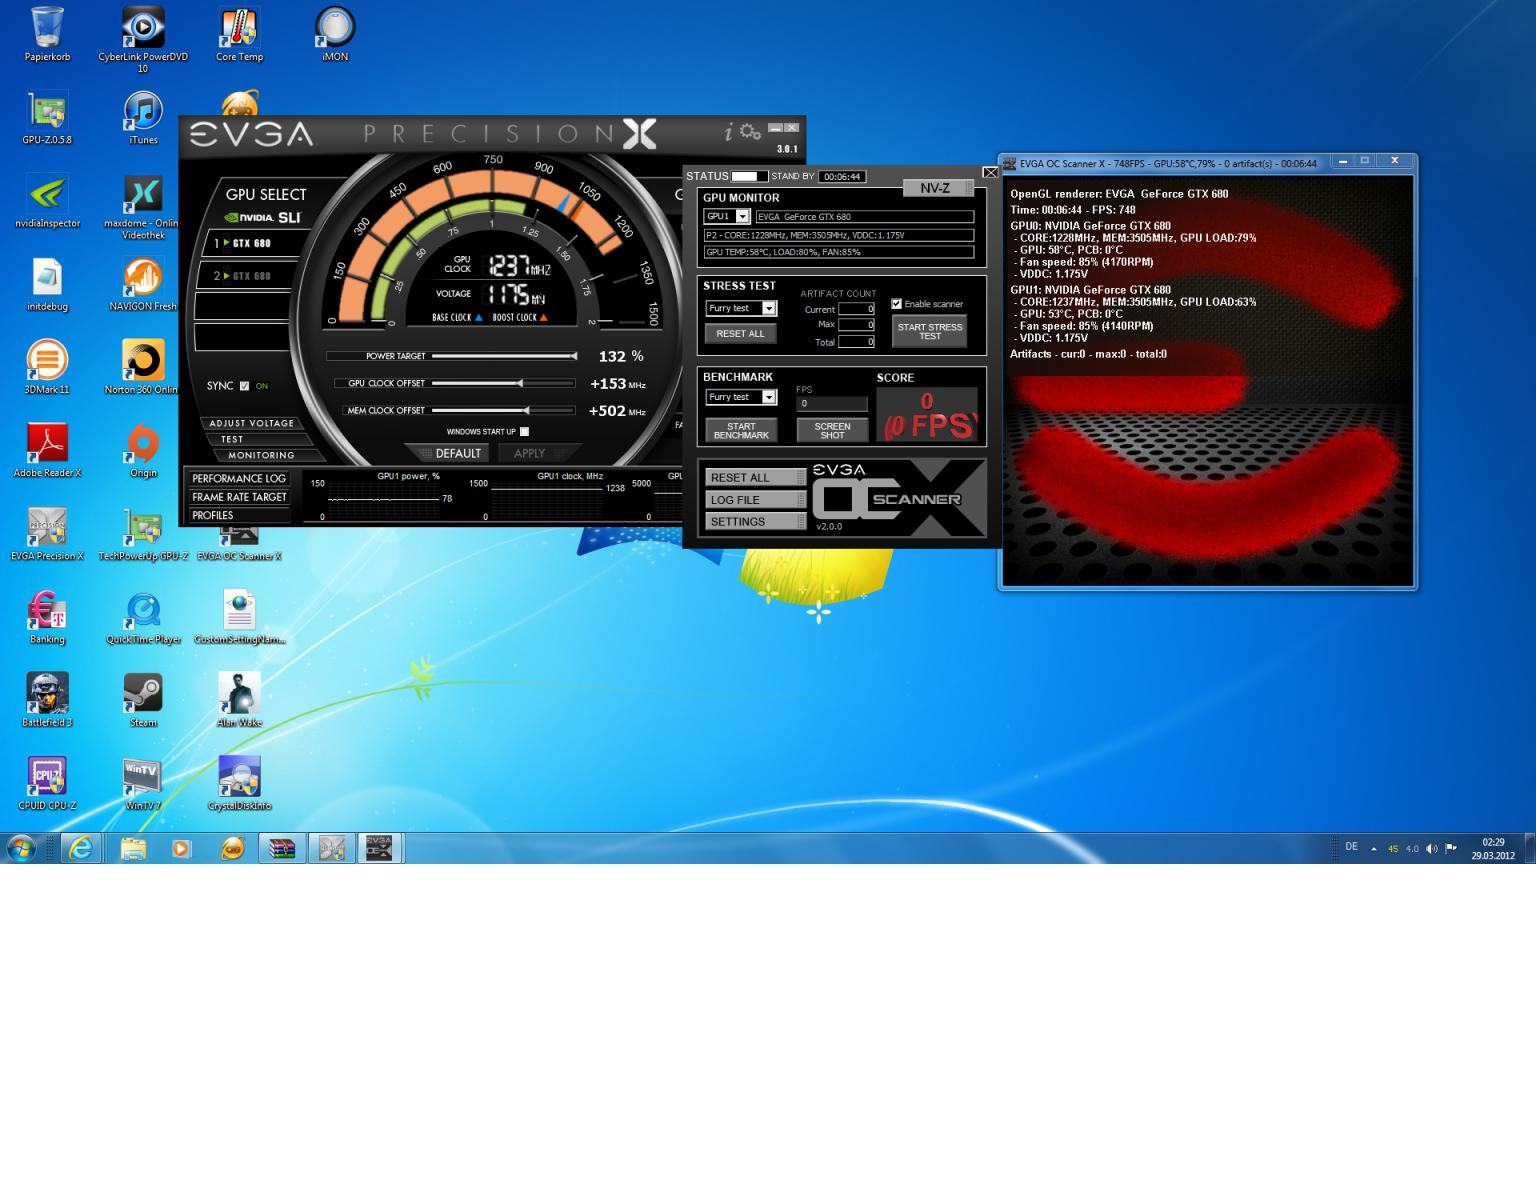Viewport: 1536px width, 1200px height.
Task: Open Battlefield 3 desktop icon
Action: click(47, 701)
